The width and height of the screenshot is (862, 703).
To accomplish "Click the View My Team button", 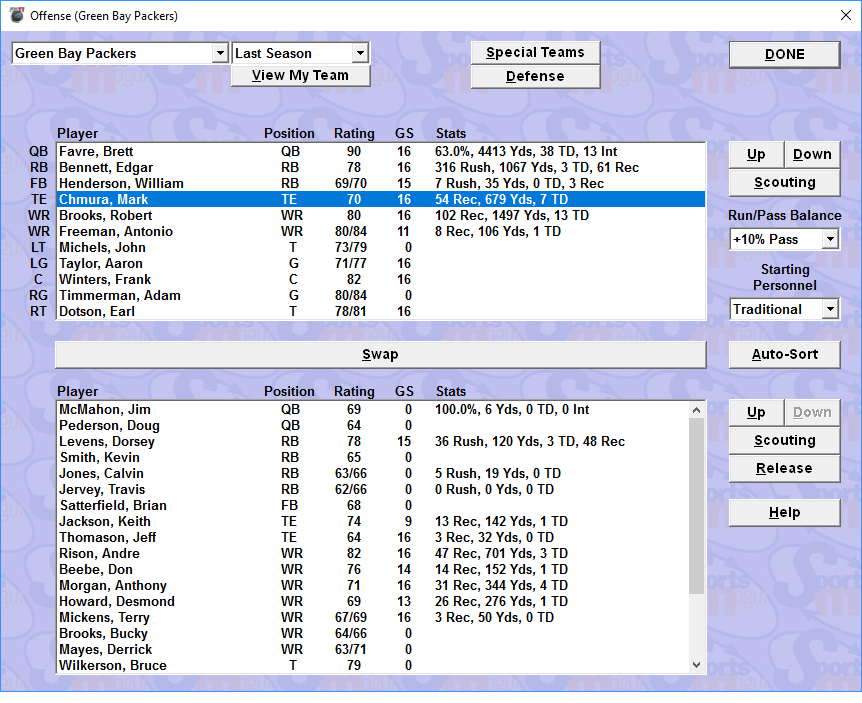I will click(301, 75).
